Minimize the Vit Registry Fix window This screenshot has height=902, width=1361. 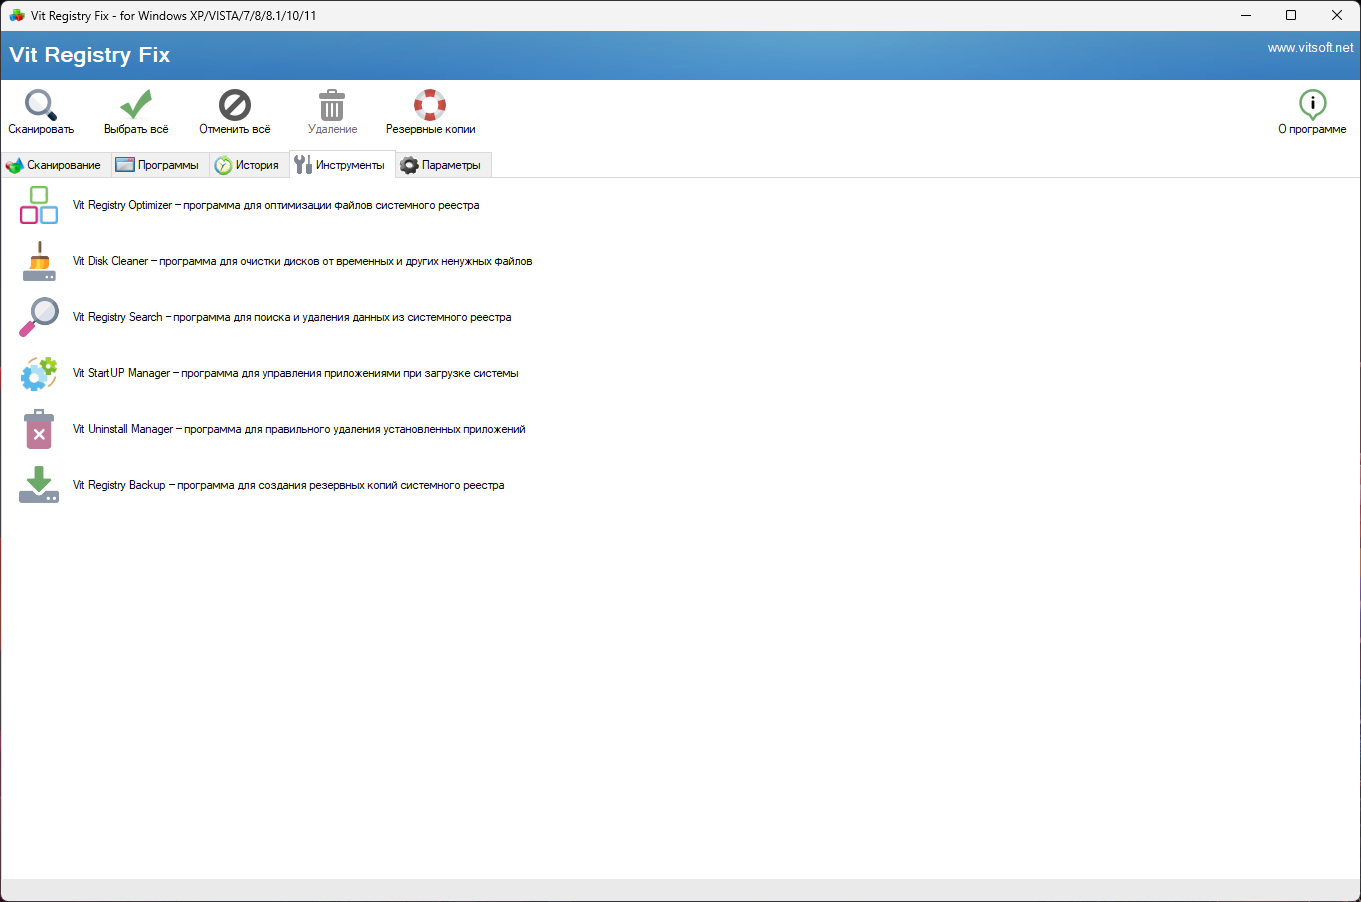(1246, 15)
